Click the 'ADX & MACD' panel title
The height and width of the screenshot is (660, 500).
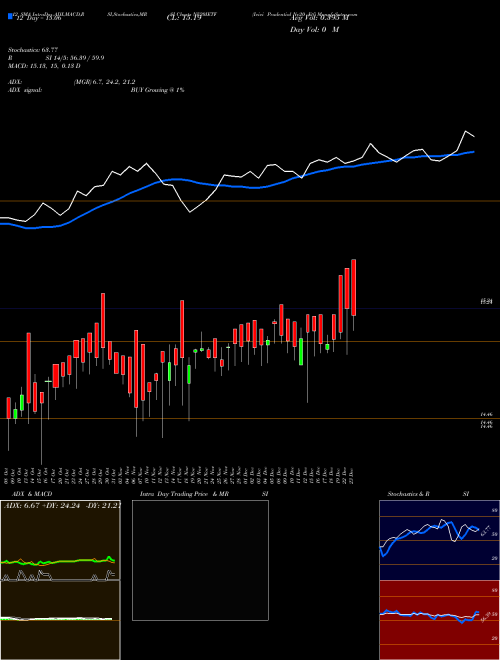point(32,494)
